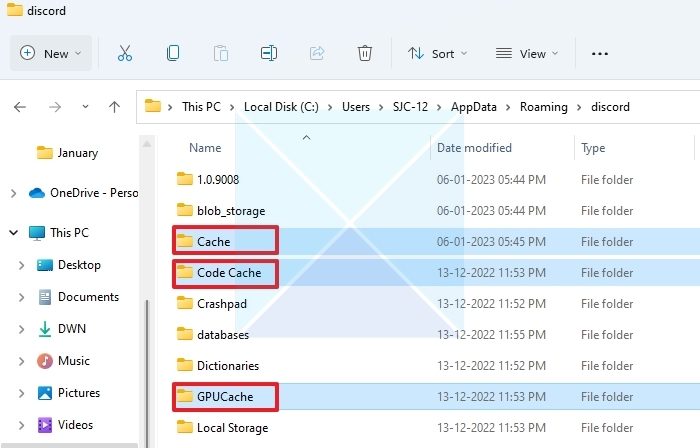Click the Delete trash can icon

click(365, 53)
